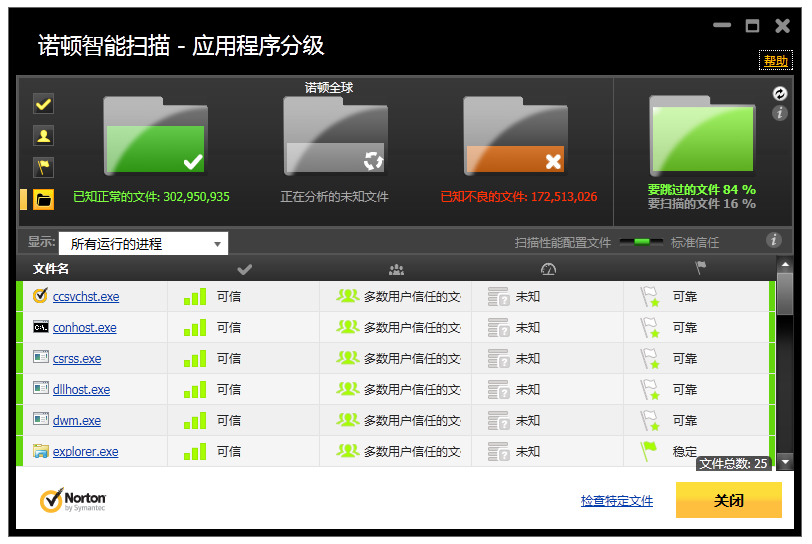Click 已知不良的文件 count text
812x544 pixels.
click(x=519, y=197)
